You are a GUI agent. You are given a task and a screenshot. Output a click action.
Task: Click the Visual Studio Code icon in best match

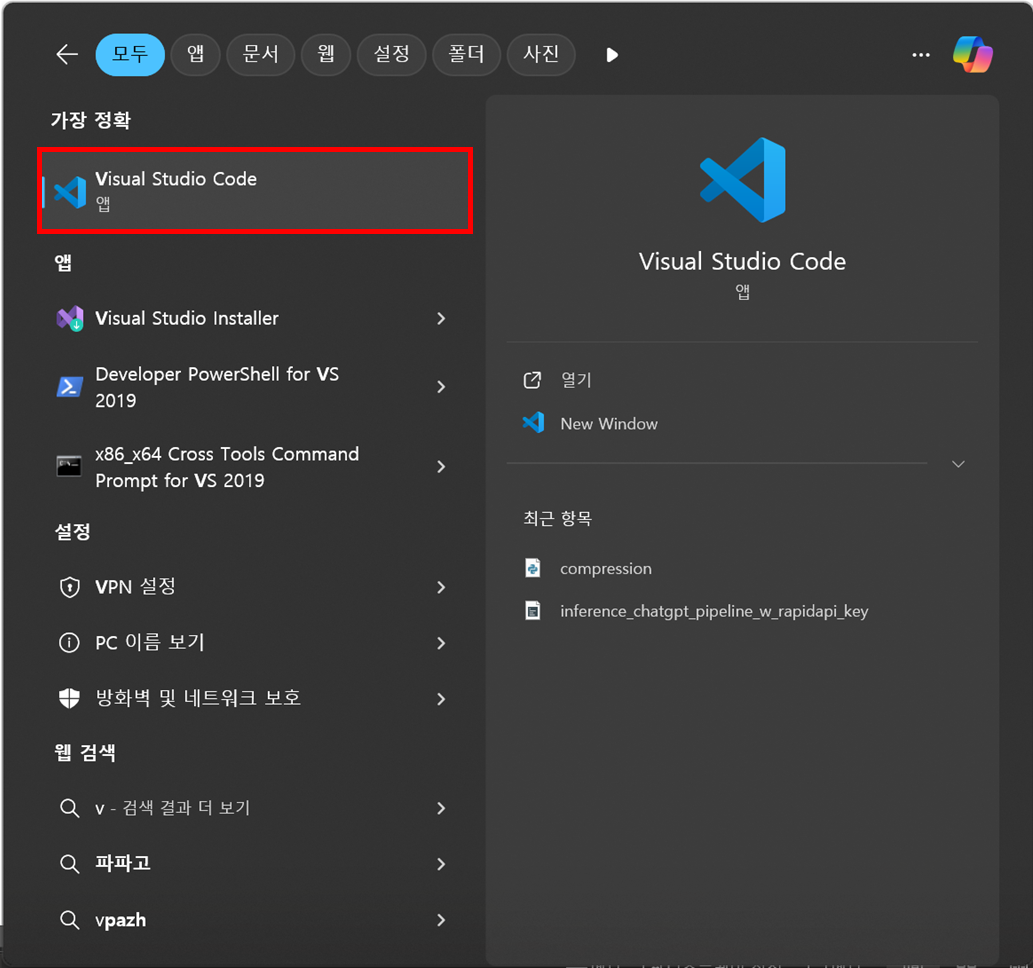pos(70,192)
